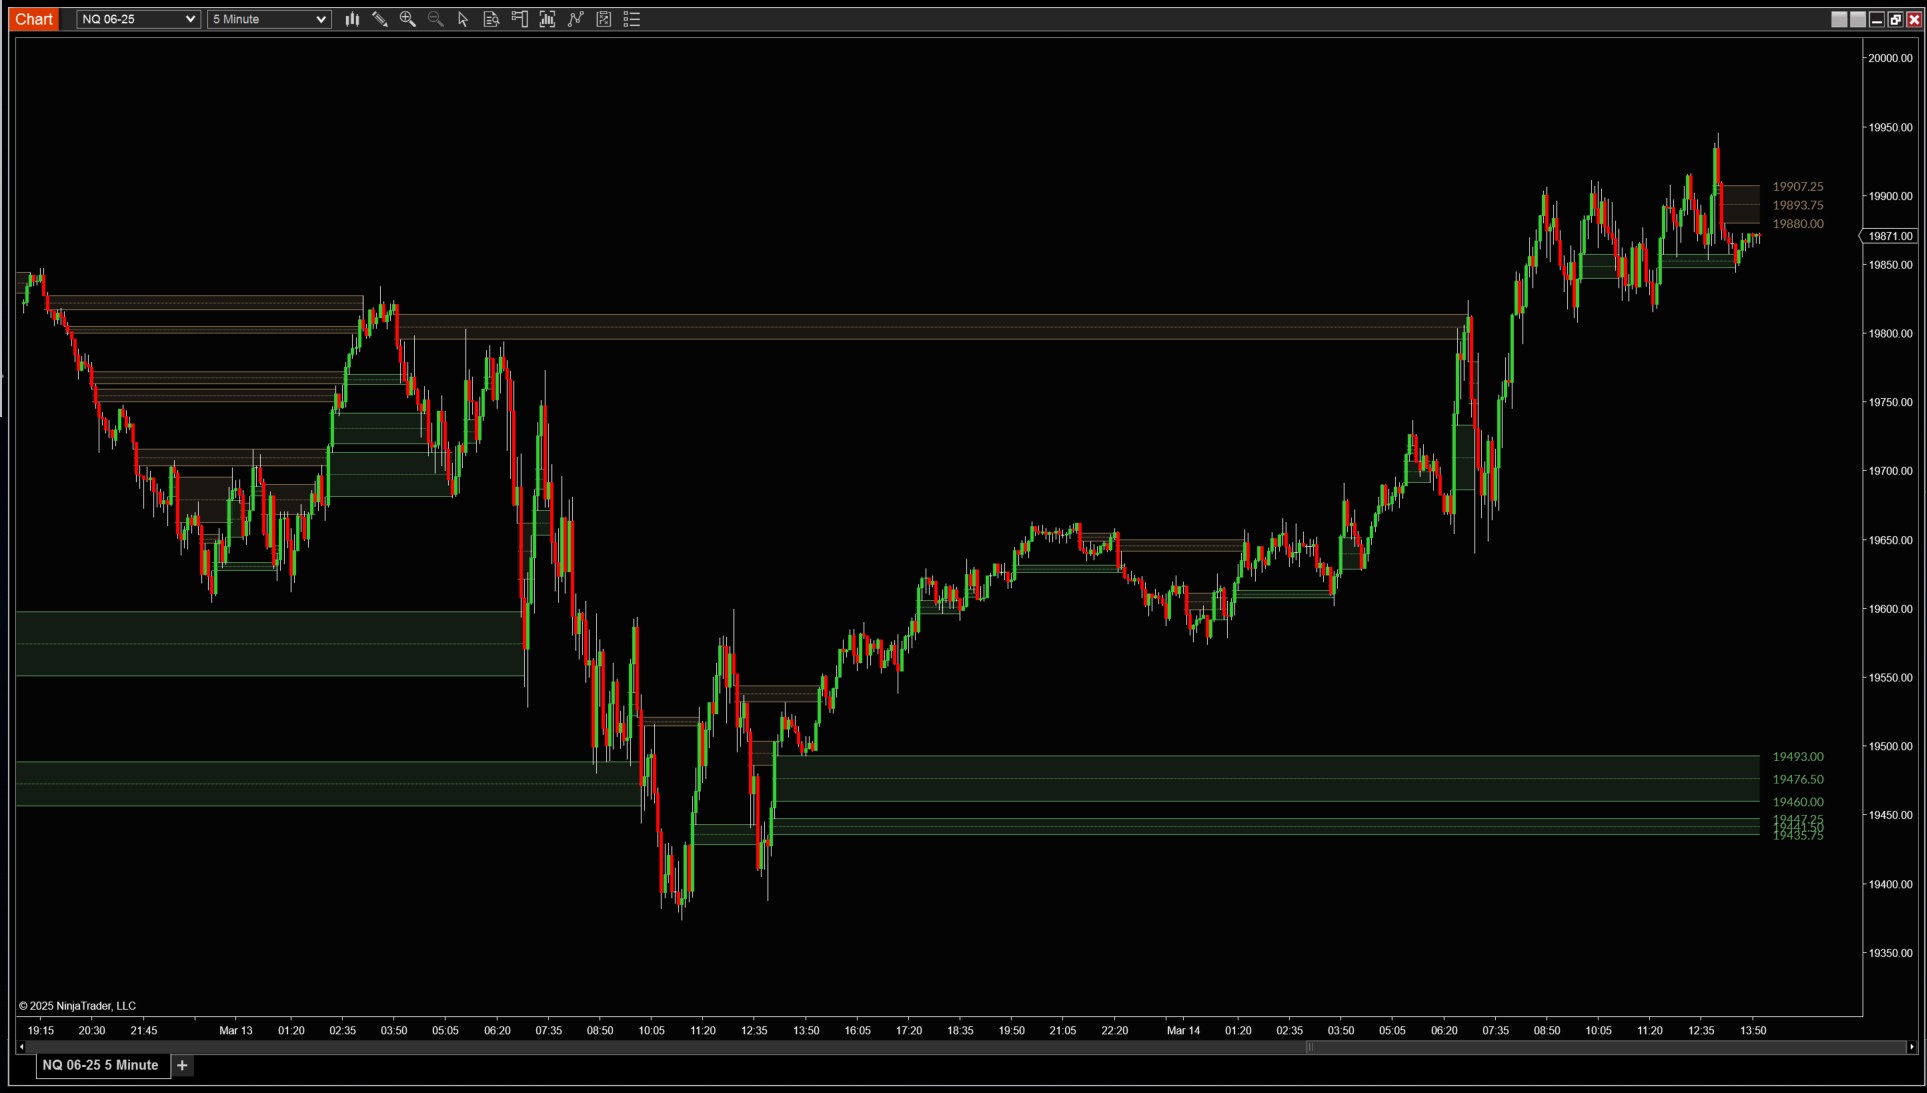Toggle the Data Box icon
The image size is (1927, 1093).
click(491, 19)
